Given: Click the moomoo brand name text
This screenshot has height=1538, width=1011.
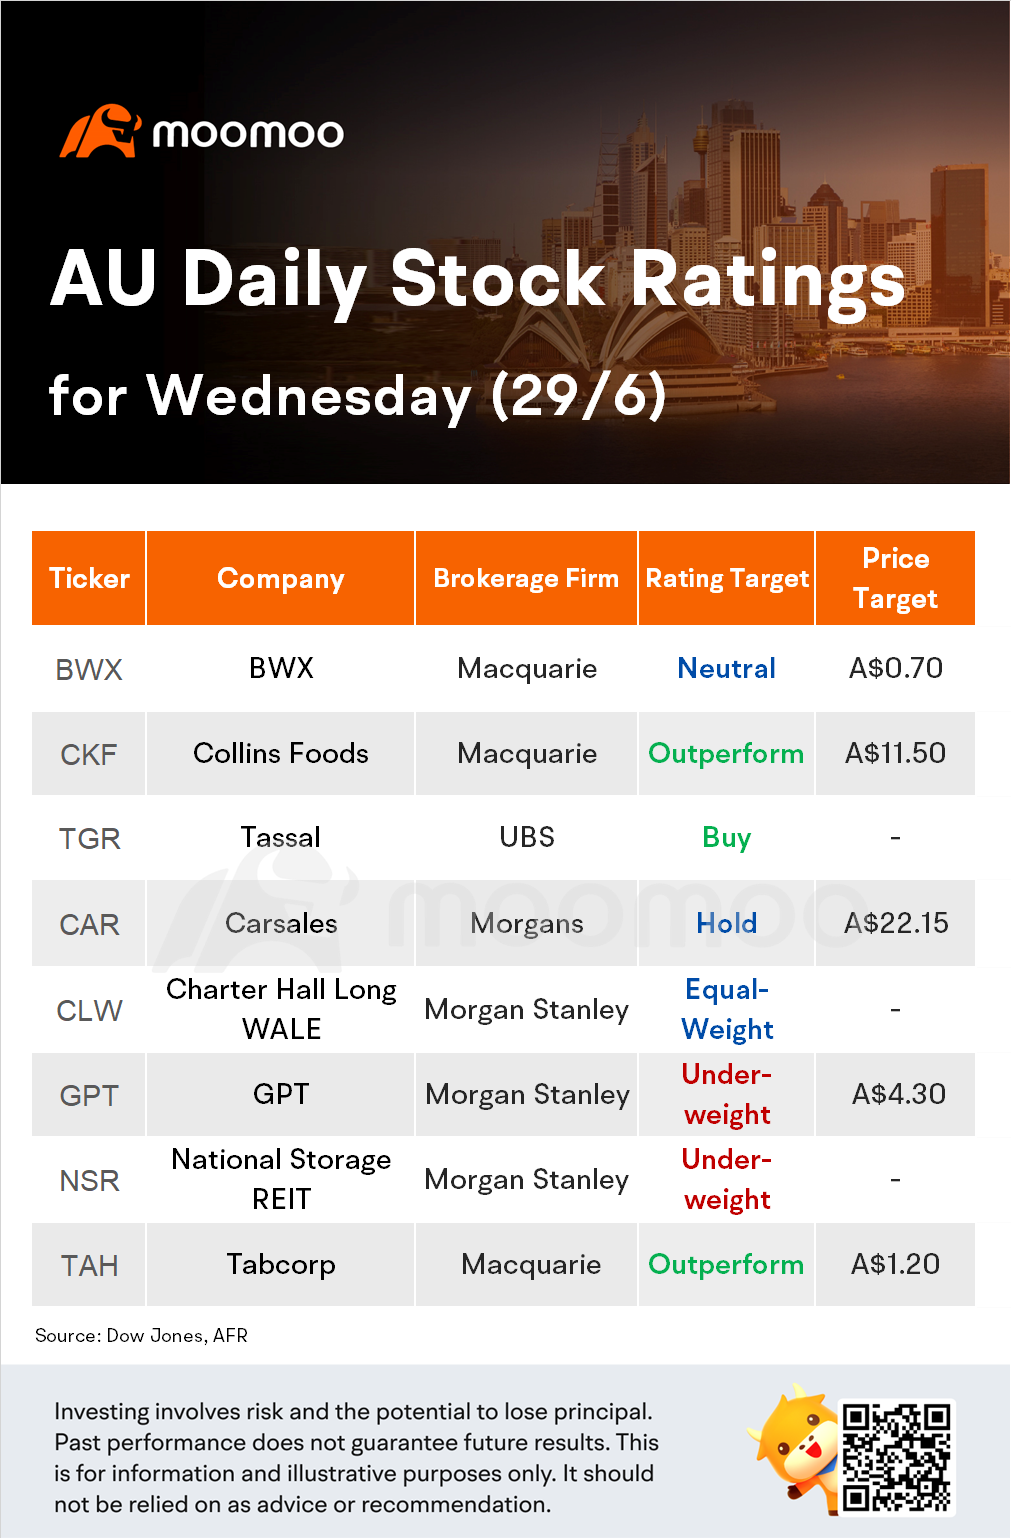Looking at the screenshot, I should (x=248, y=133).
